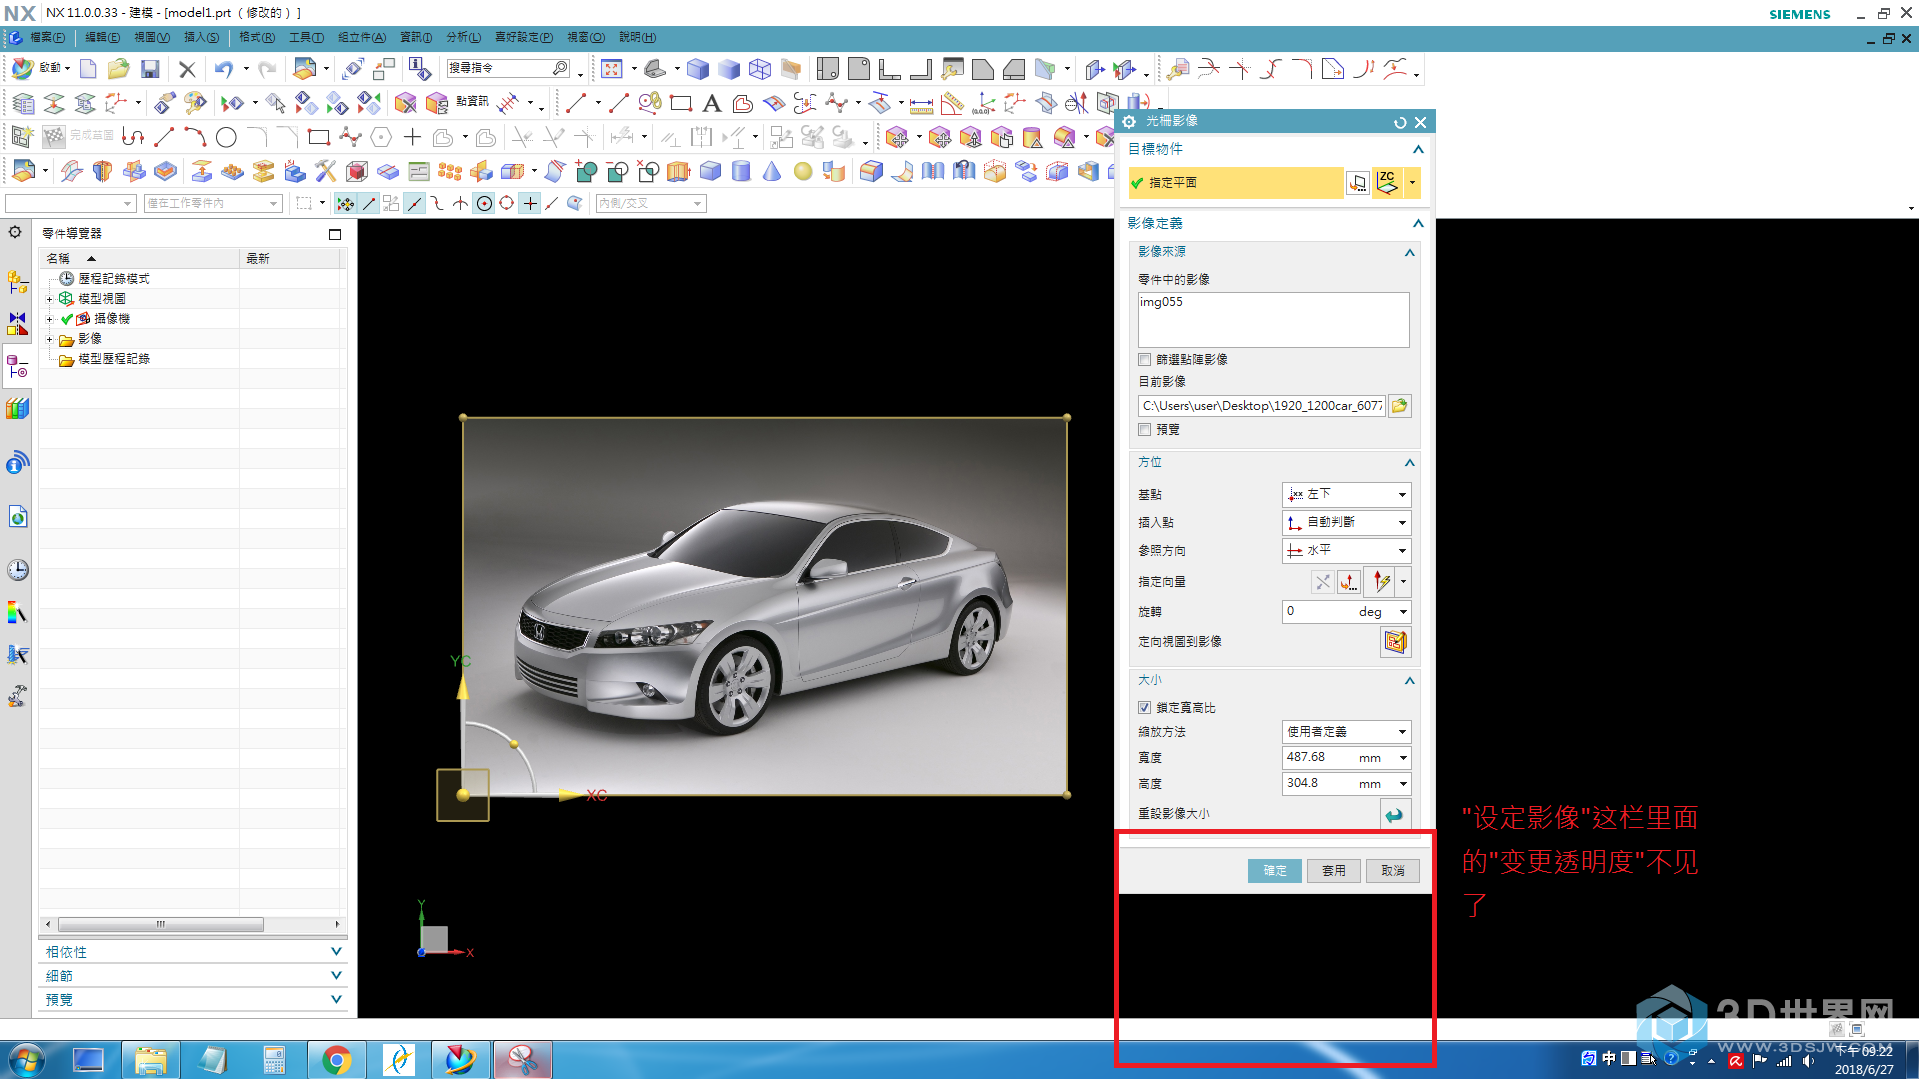Open the History clock sidebar tab
Viewport: 1919px width, 1079px height.
(17, 570)
